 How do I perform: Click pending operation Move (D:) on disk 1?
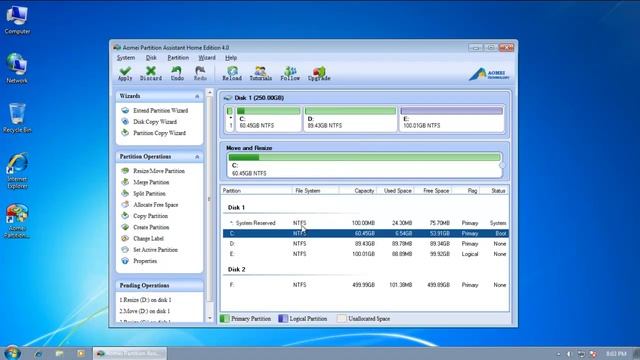pos(144,311)
